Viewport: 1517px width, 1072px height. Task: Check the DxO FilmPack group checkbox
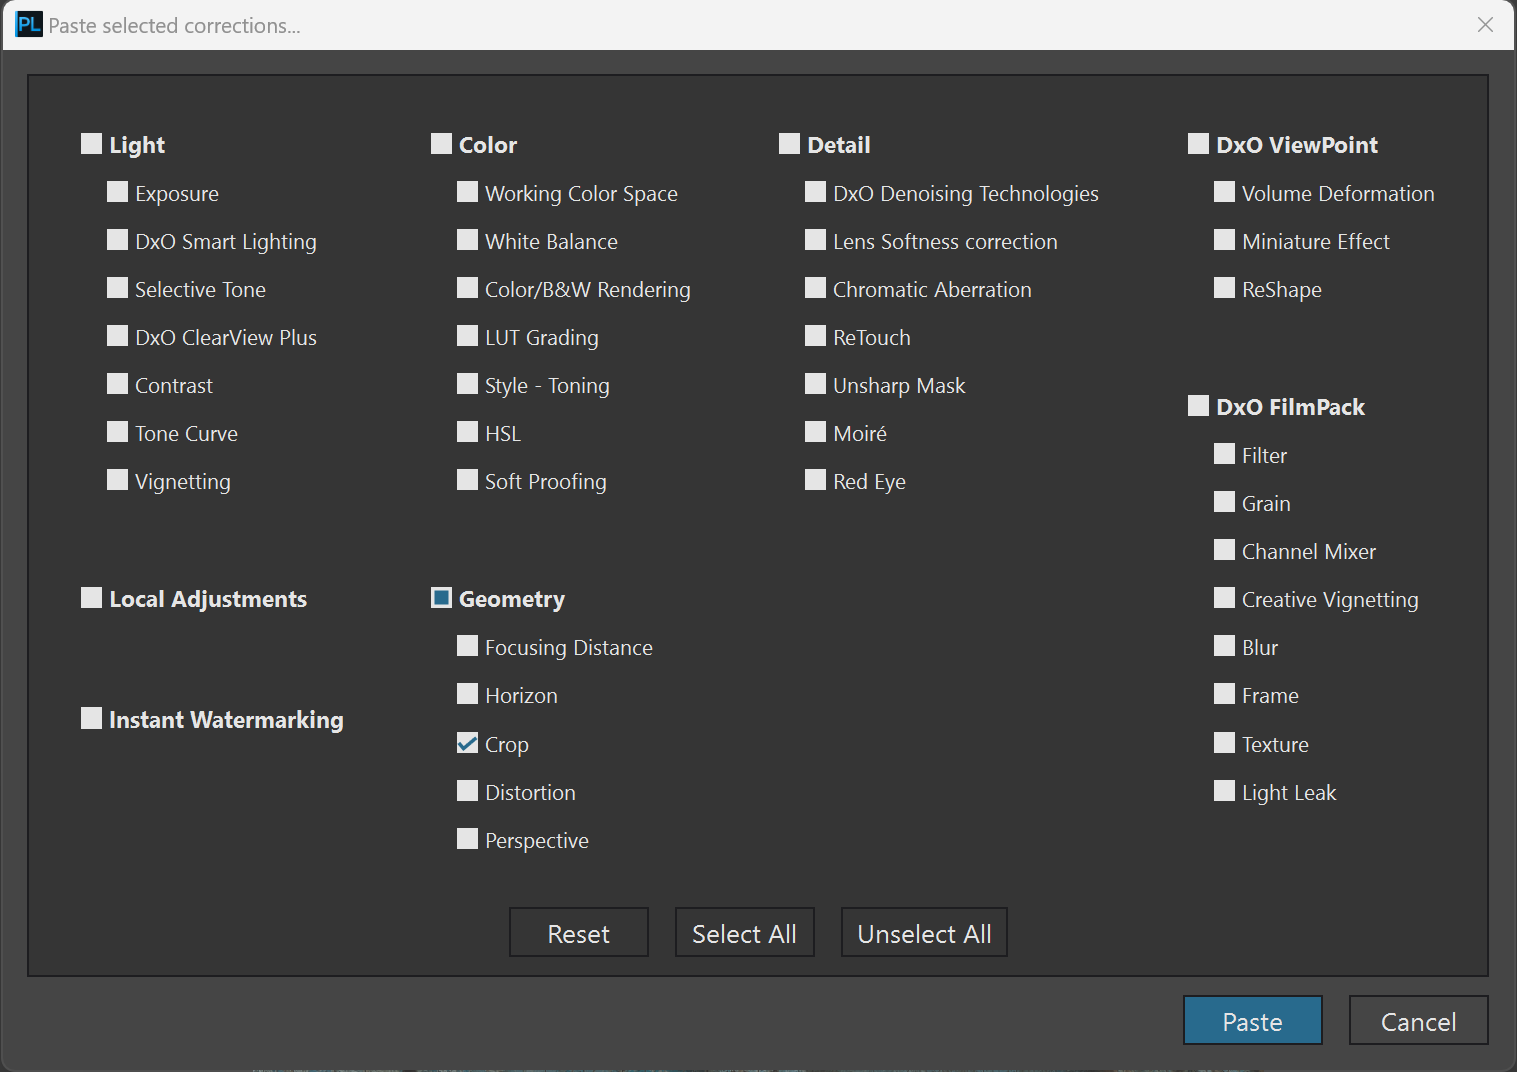tap(1198, 406)
